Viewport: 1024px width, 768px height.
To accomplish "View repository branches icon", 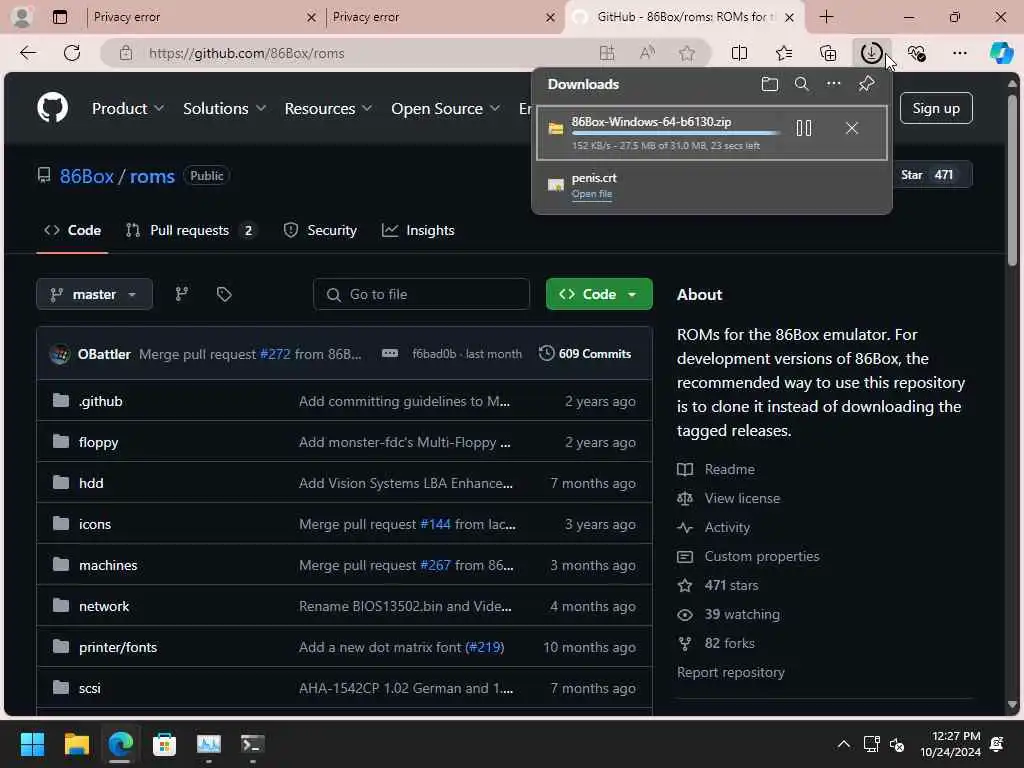I will 182,294.
